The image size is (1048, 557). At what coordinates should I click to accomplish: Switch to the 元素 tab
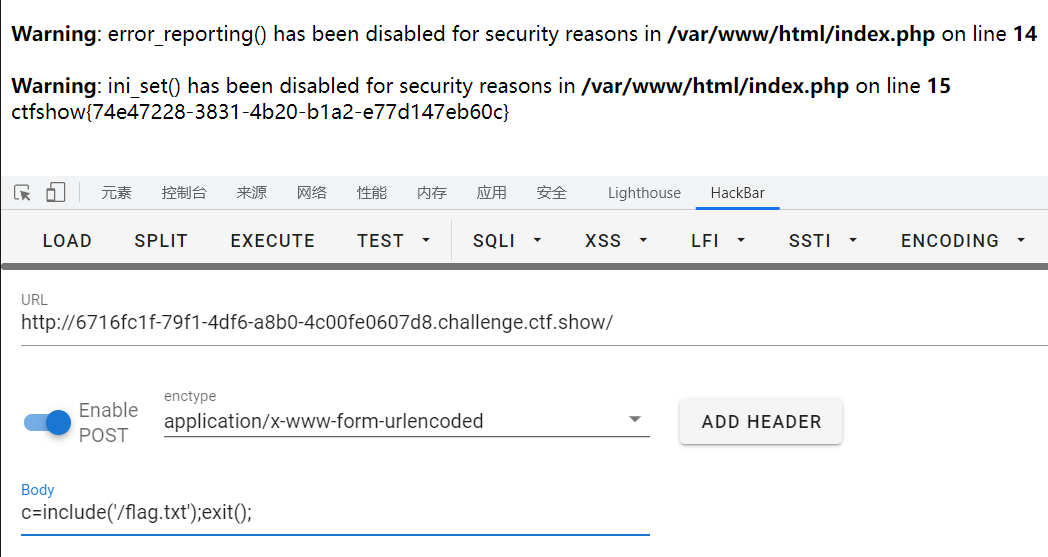click(x=116, y=193)
